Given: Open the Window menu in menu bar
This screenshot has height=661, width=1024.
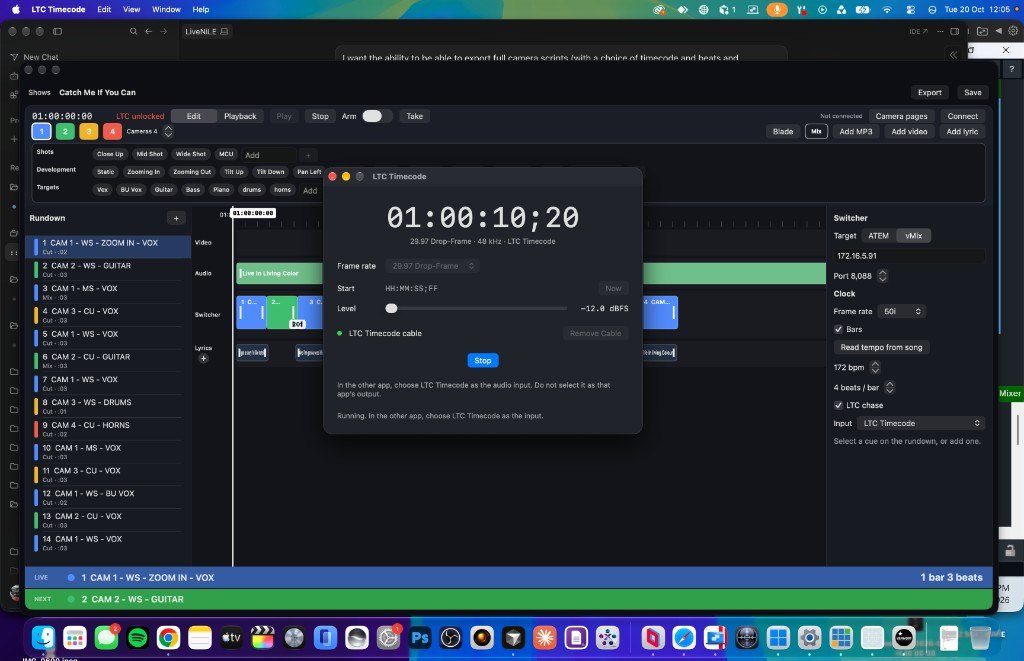Looking at the screenshot, I should 166,9.
